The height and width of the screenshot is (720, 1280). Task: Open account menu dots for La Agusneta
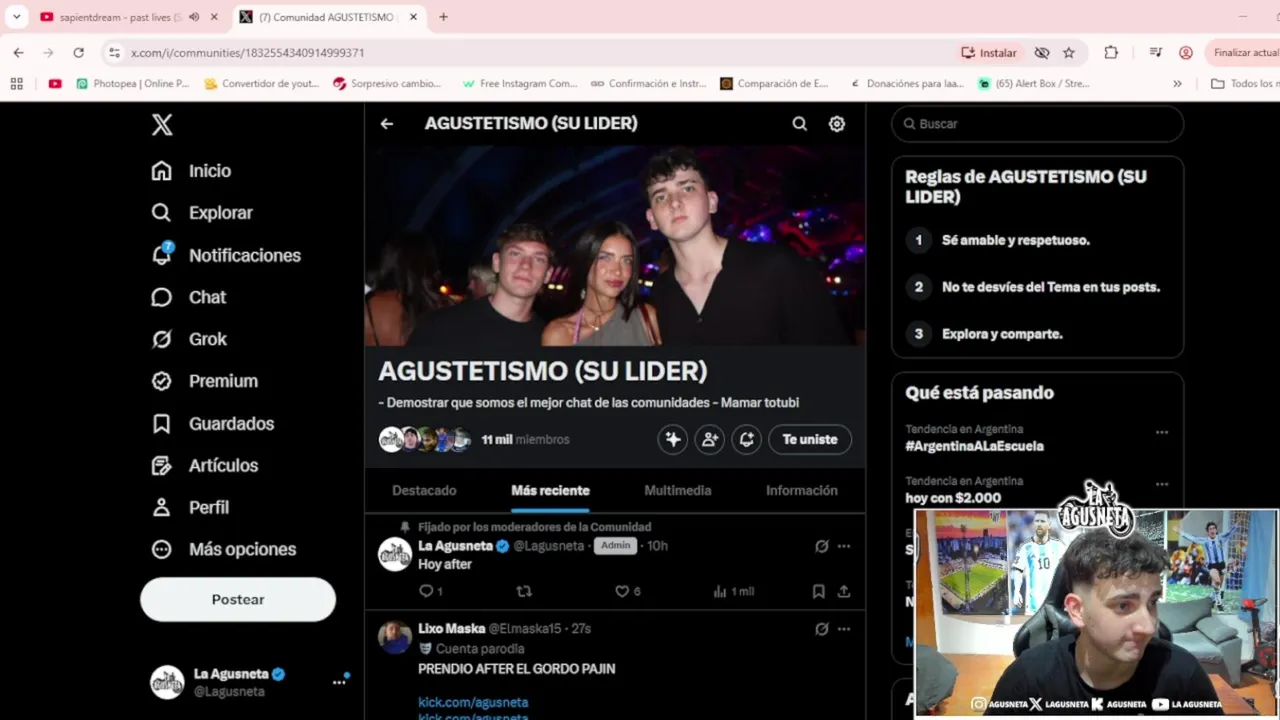(339, 682)
